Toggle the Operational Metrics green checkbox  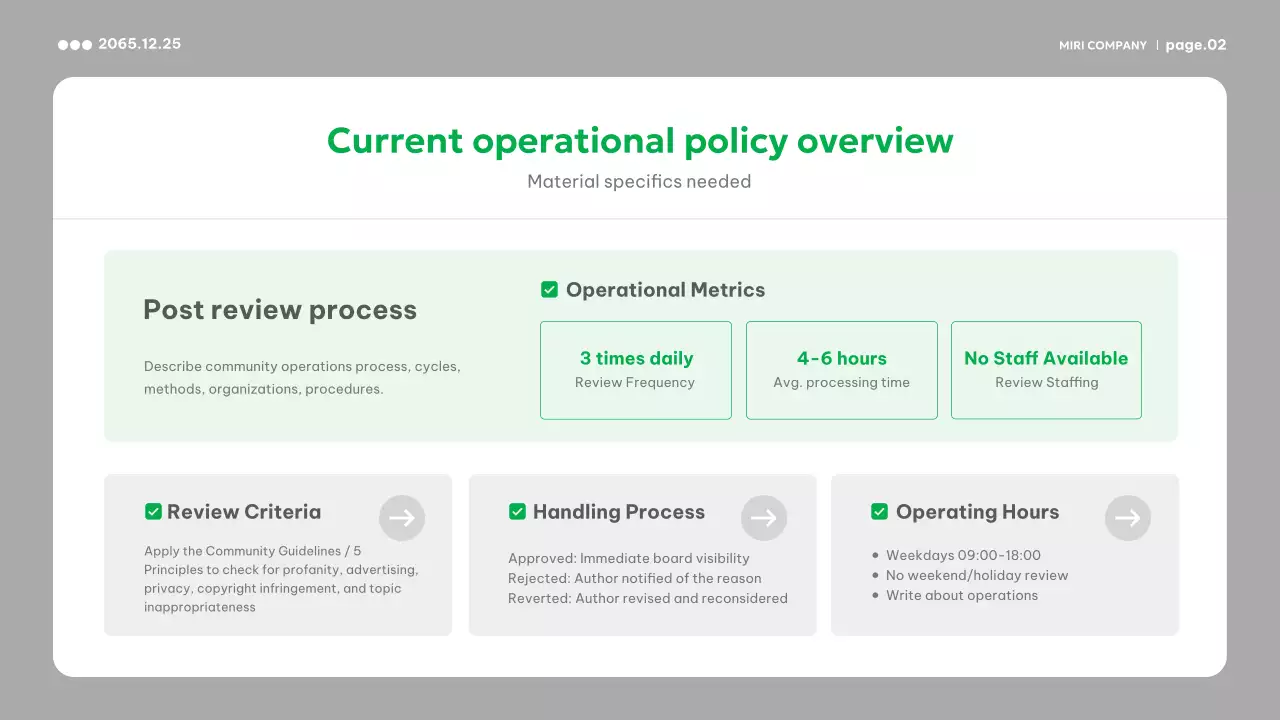[549, 290]
